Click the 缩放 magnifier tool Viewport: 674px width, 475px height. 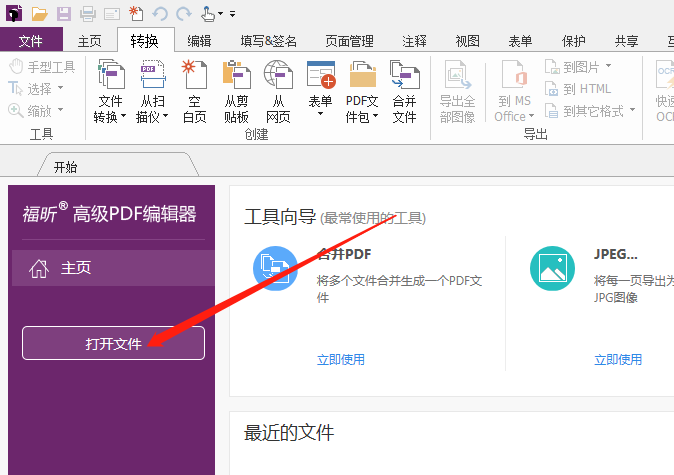[31, 111]
